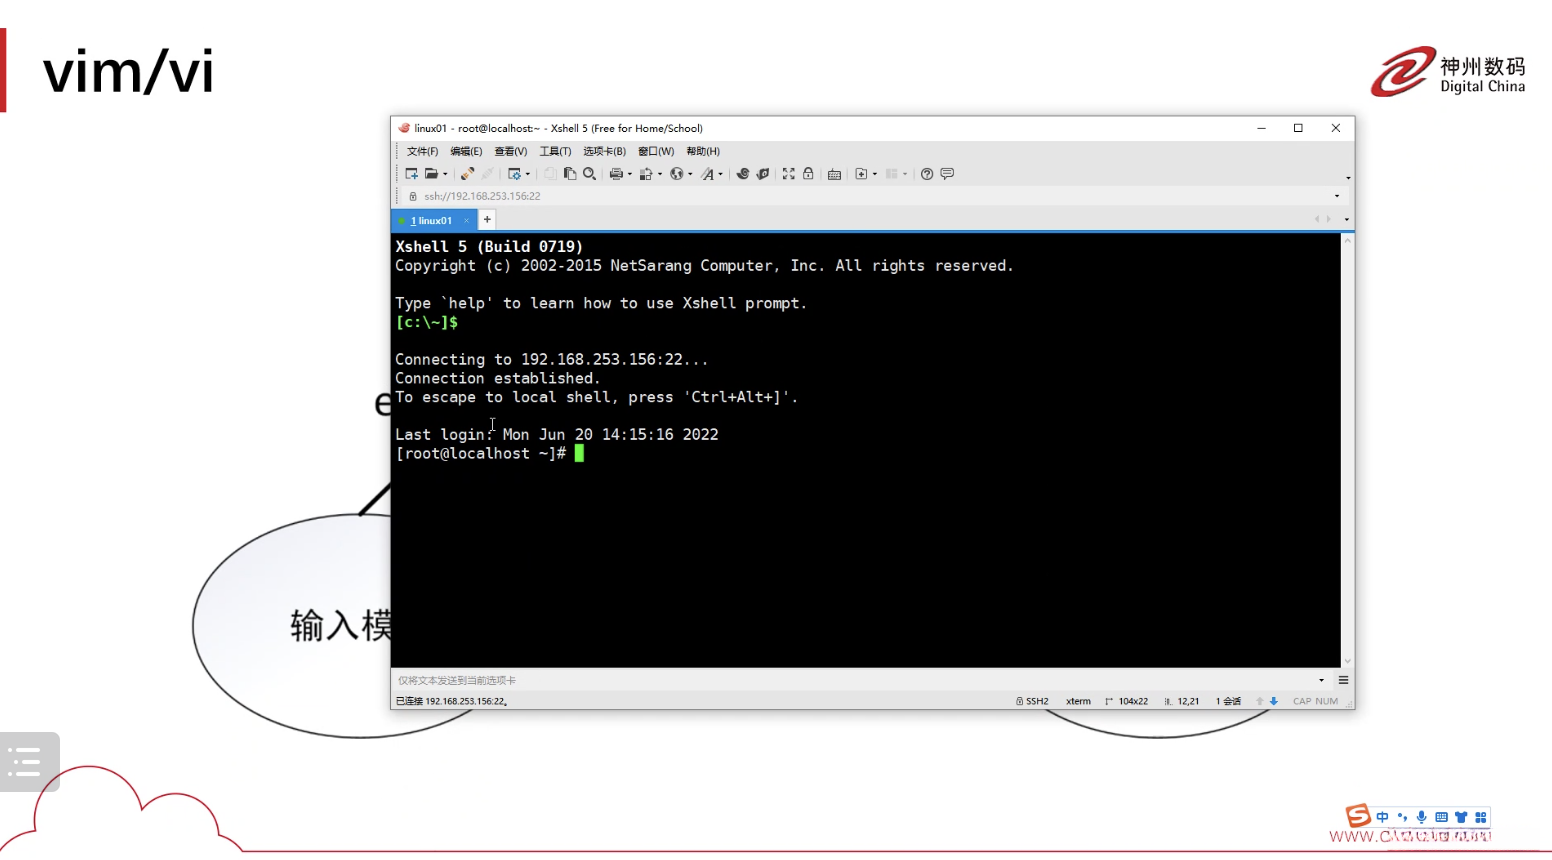Viewport: 1552px width, 860px height.
Task: Open the 选项卡(B) menu
Action: click(604, 151)
